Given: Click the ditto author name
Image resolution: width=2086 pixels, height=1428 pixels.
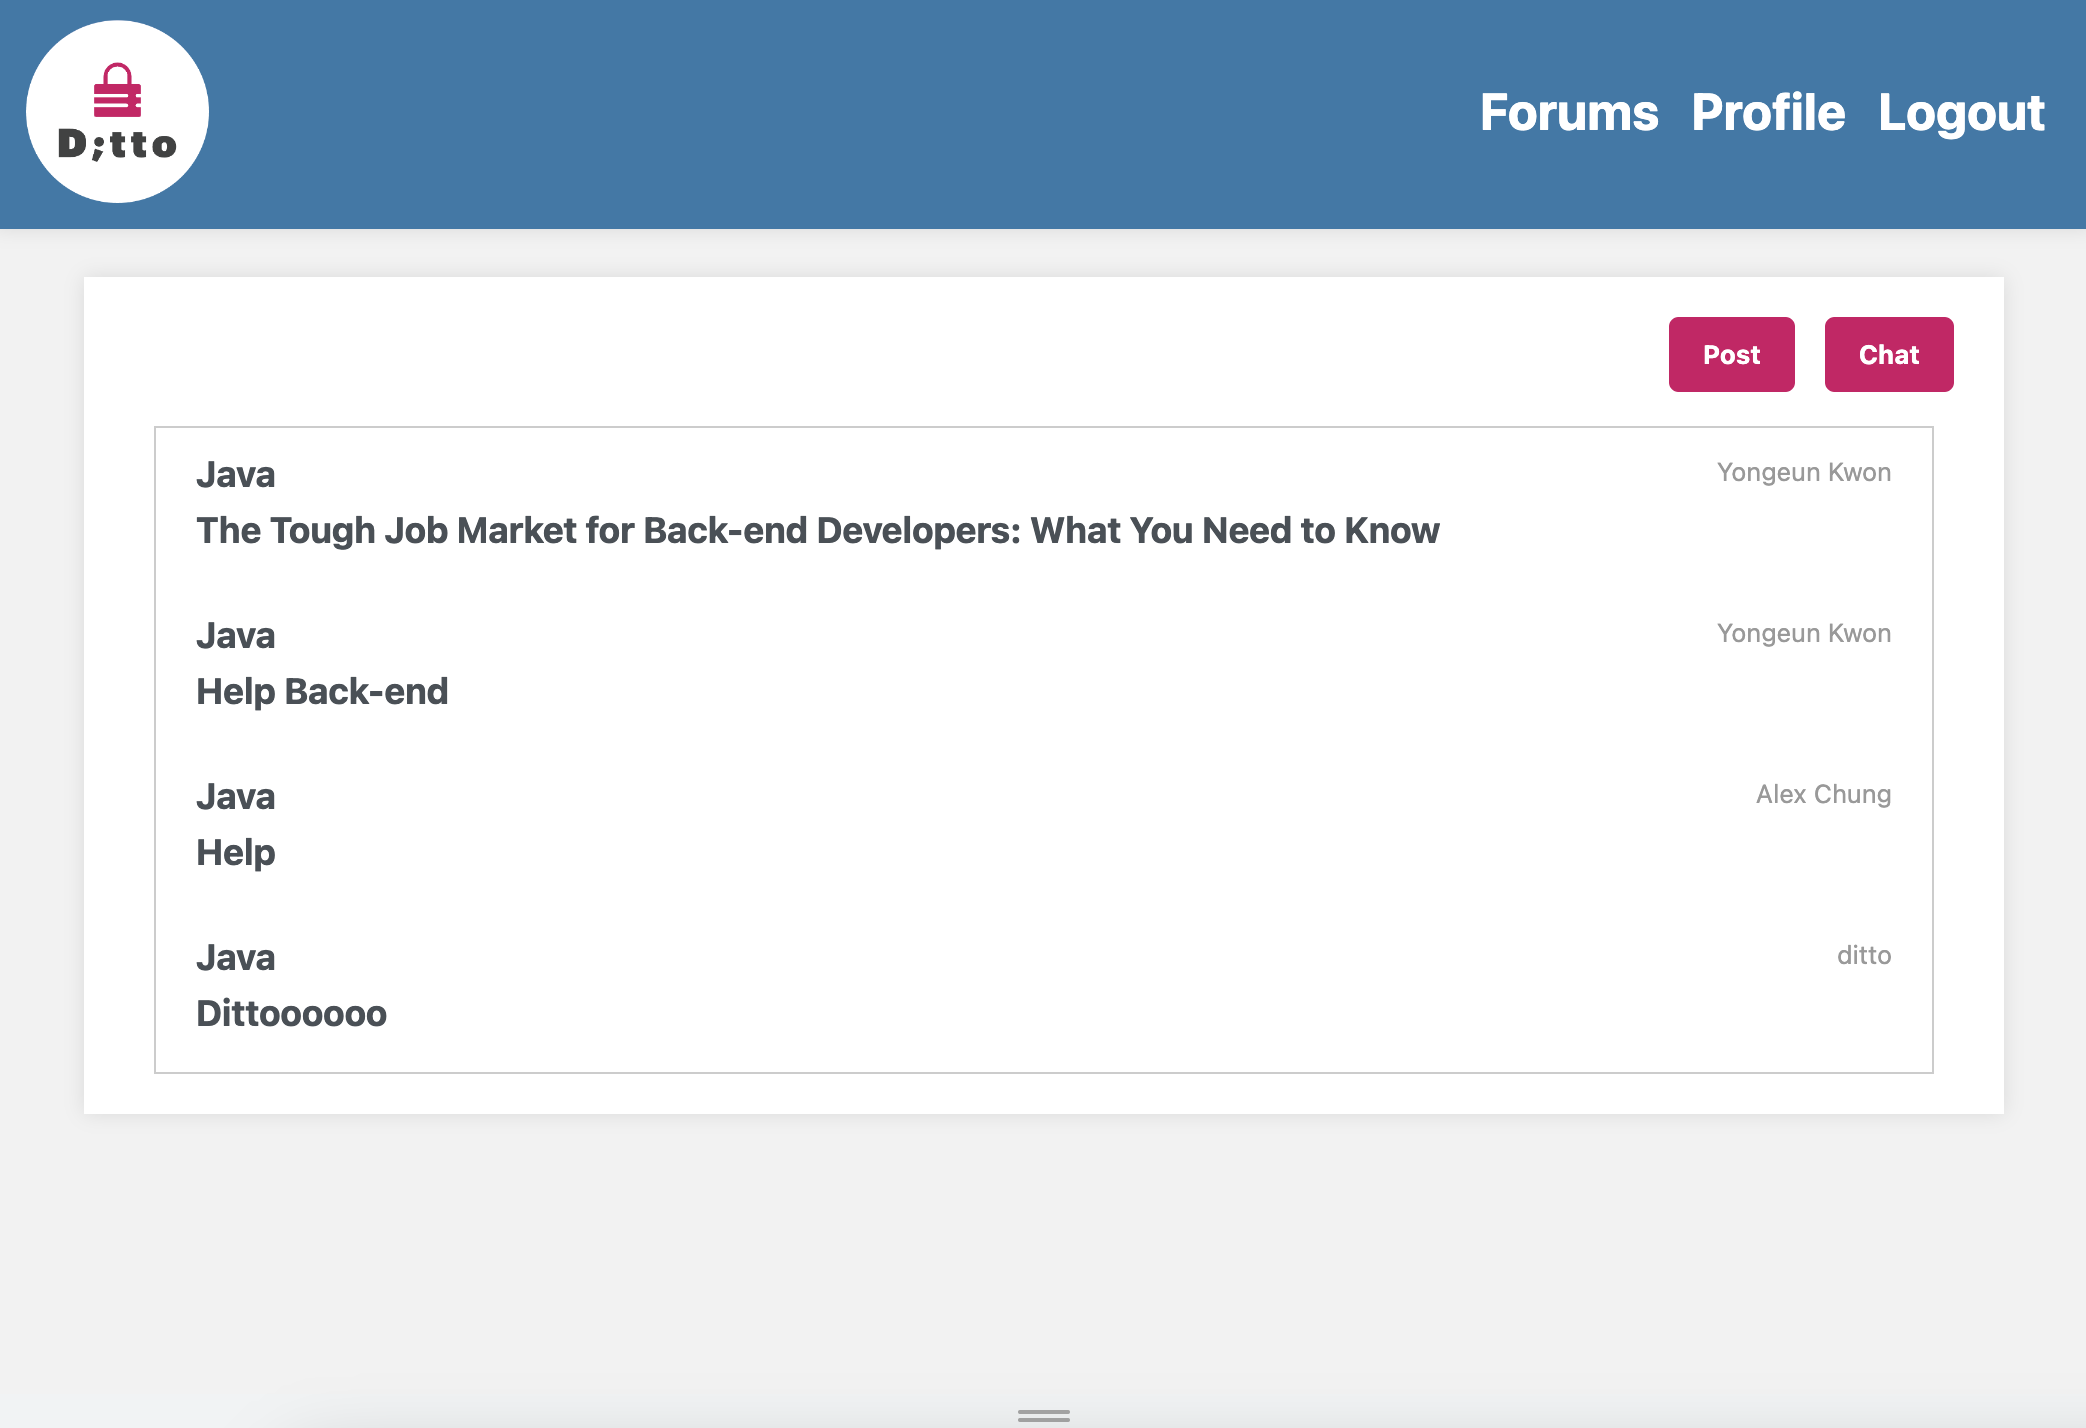Looking at the screenshot, I should (x=1863, y=956).
